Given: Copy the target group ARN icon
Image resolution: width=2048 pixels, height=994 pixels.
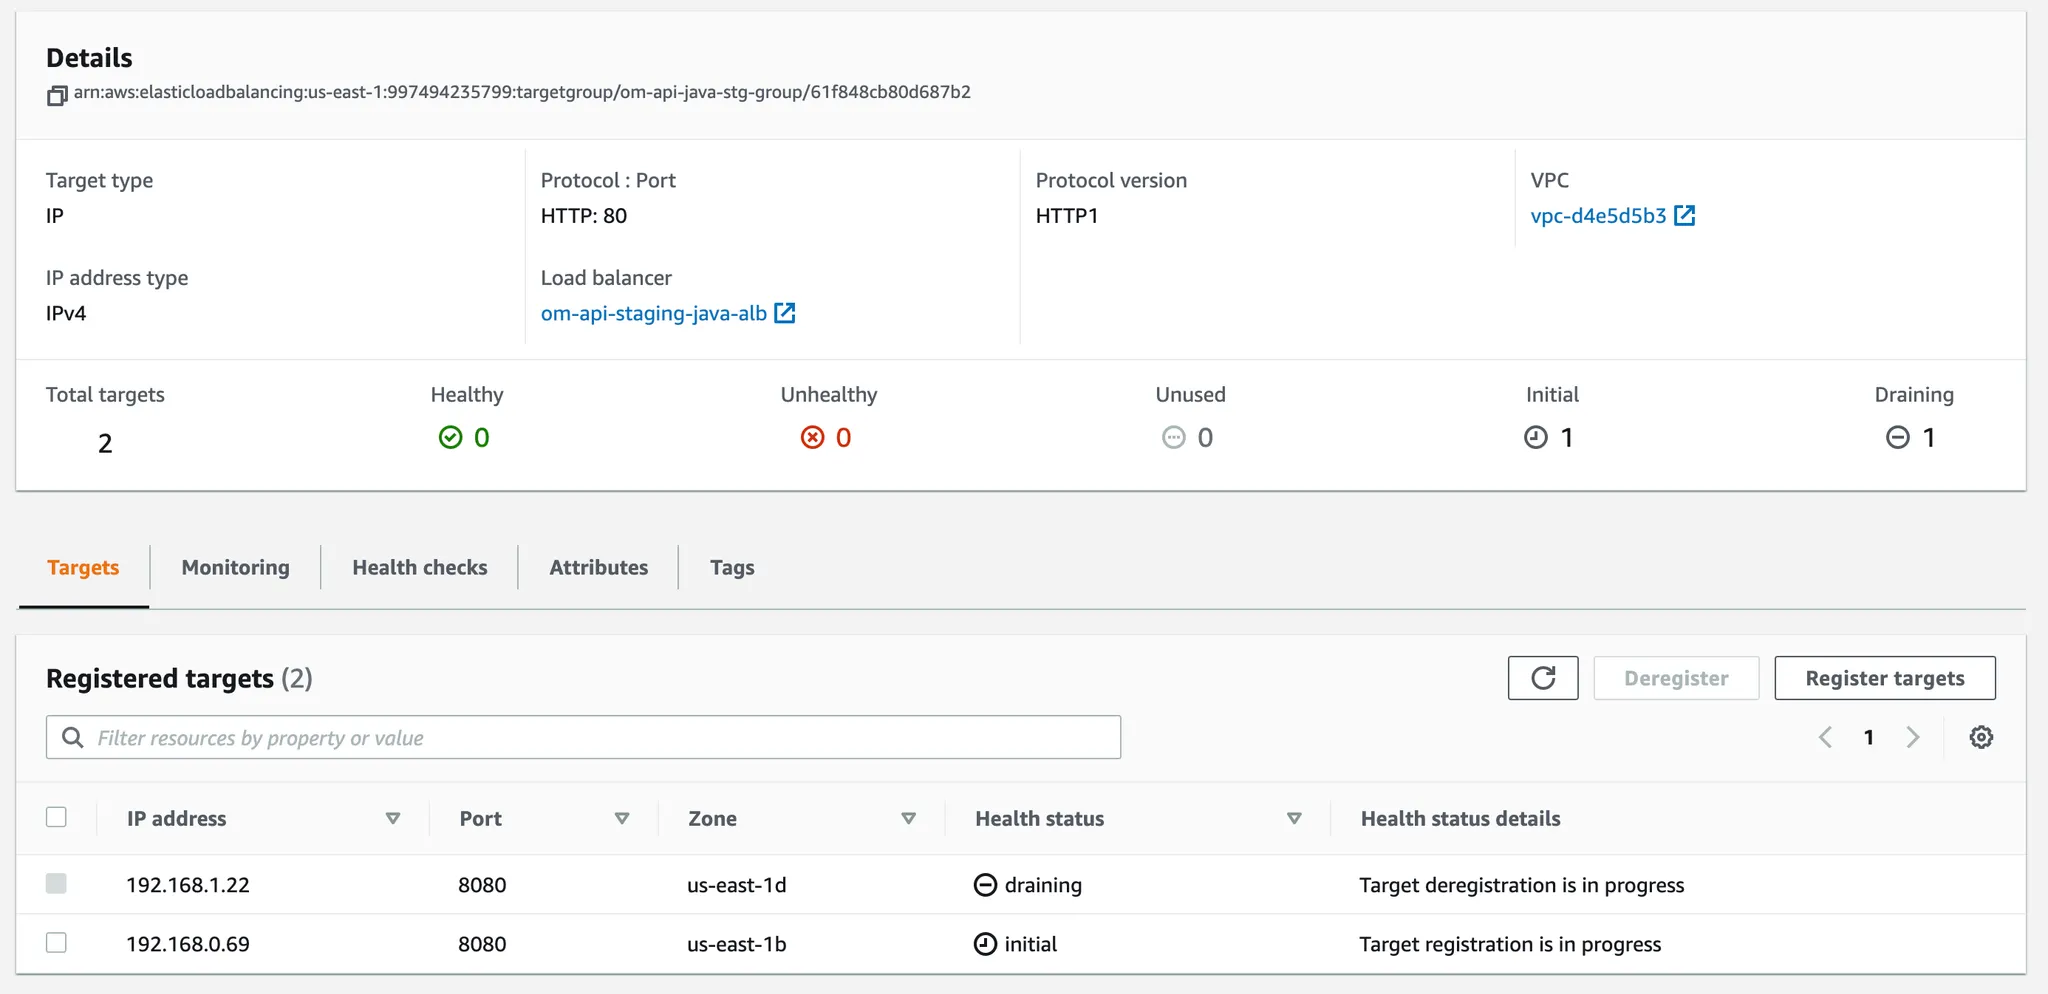Looking at the screenshot, I should coord(57,95).
